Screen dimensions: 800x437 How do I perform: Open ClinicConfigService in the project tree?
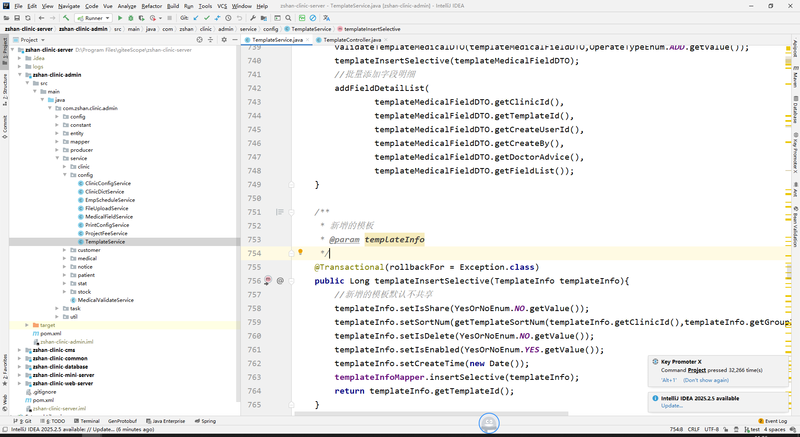coord(107,183)
